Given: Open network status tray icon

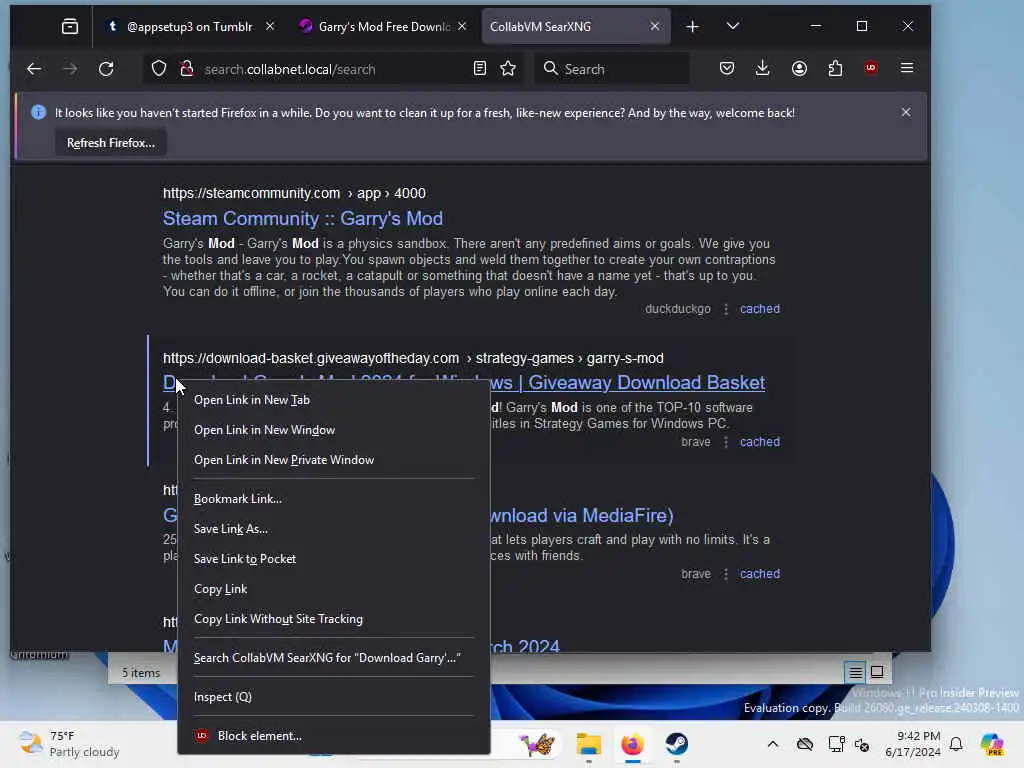Looking at the screenshot, I should point(836,744).
